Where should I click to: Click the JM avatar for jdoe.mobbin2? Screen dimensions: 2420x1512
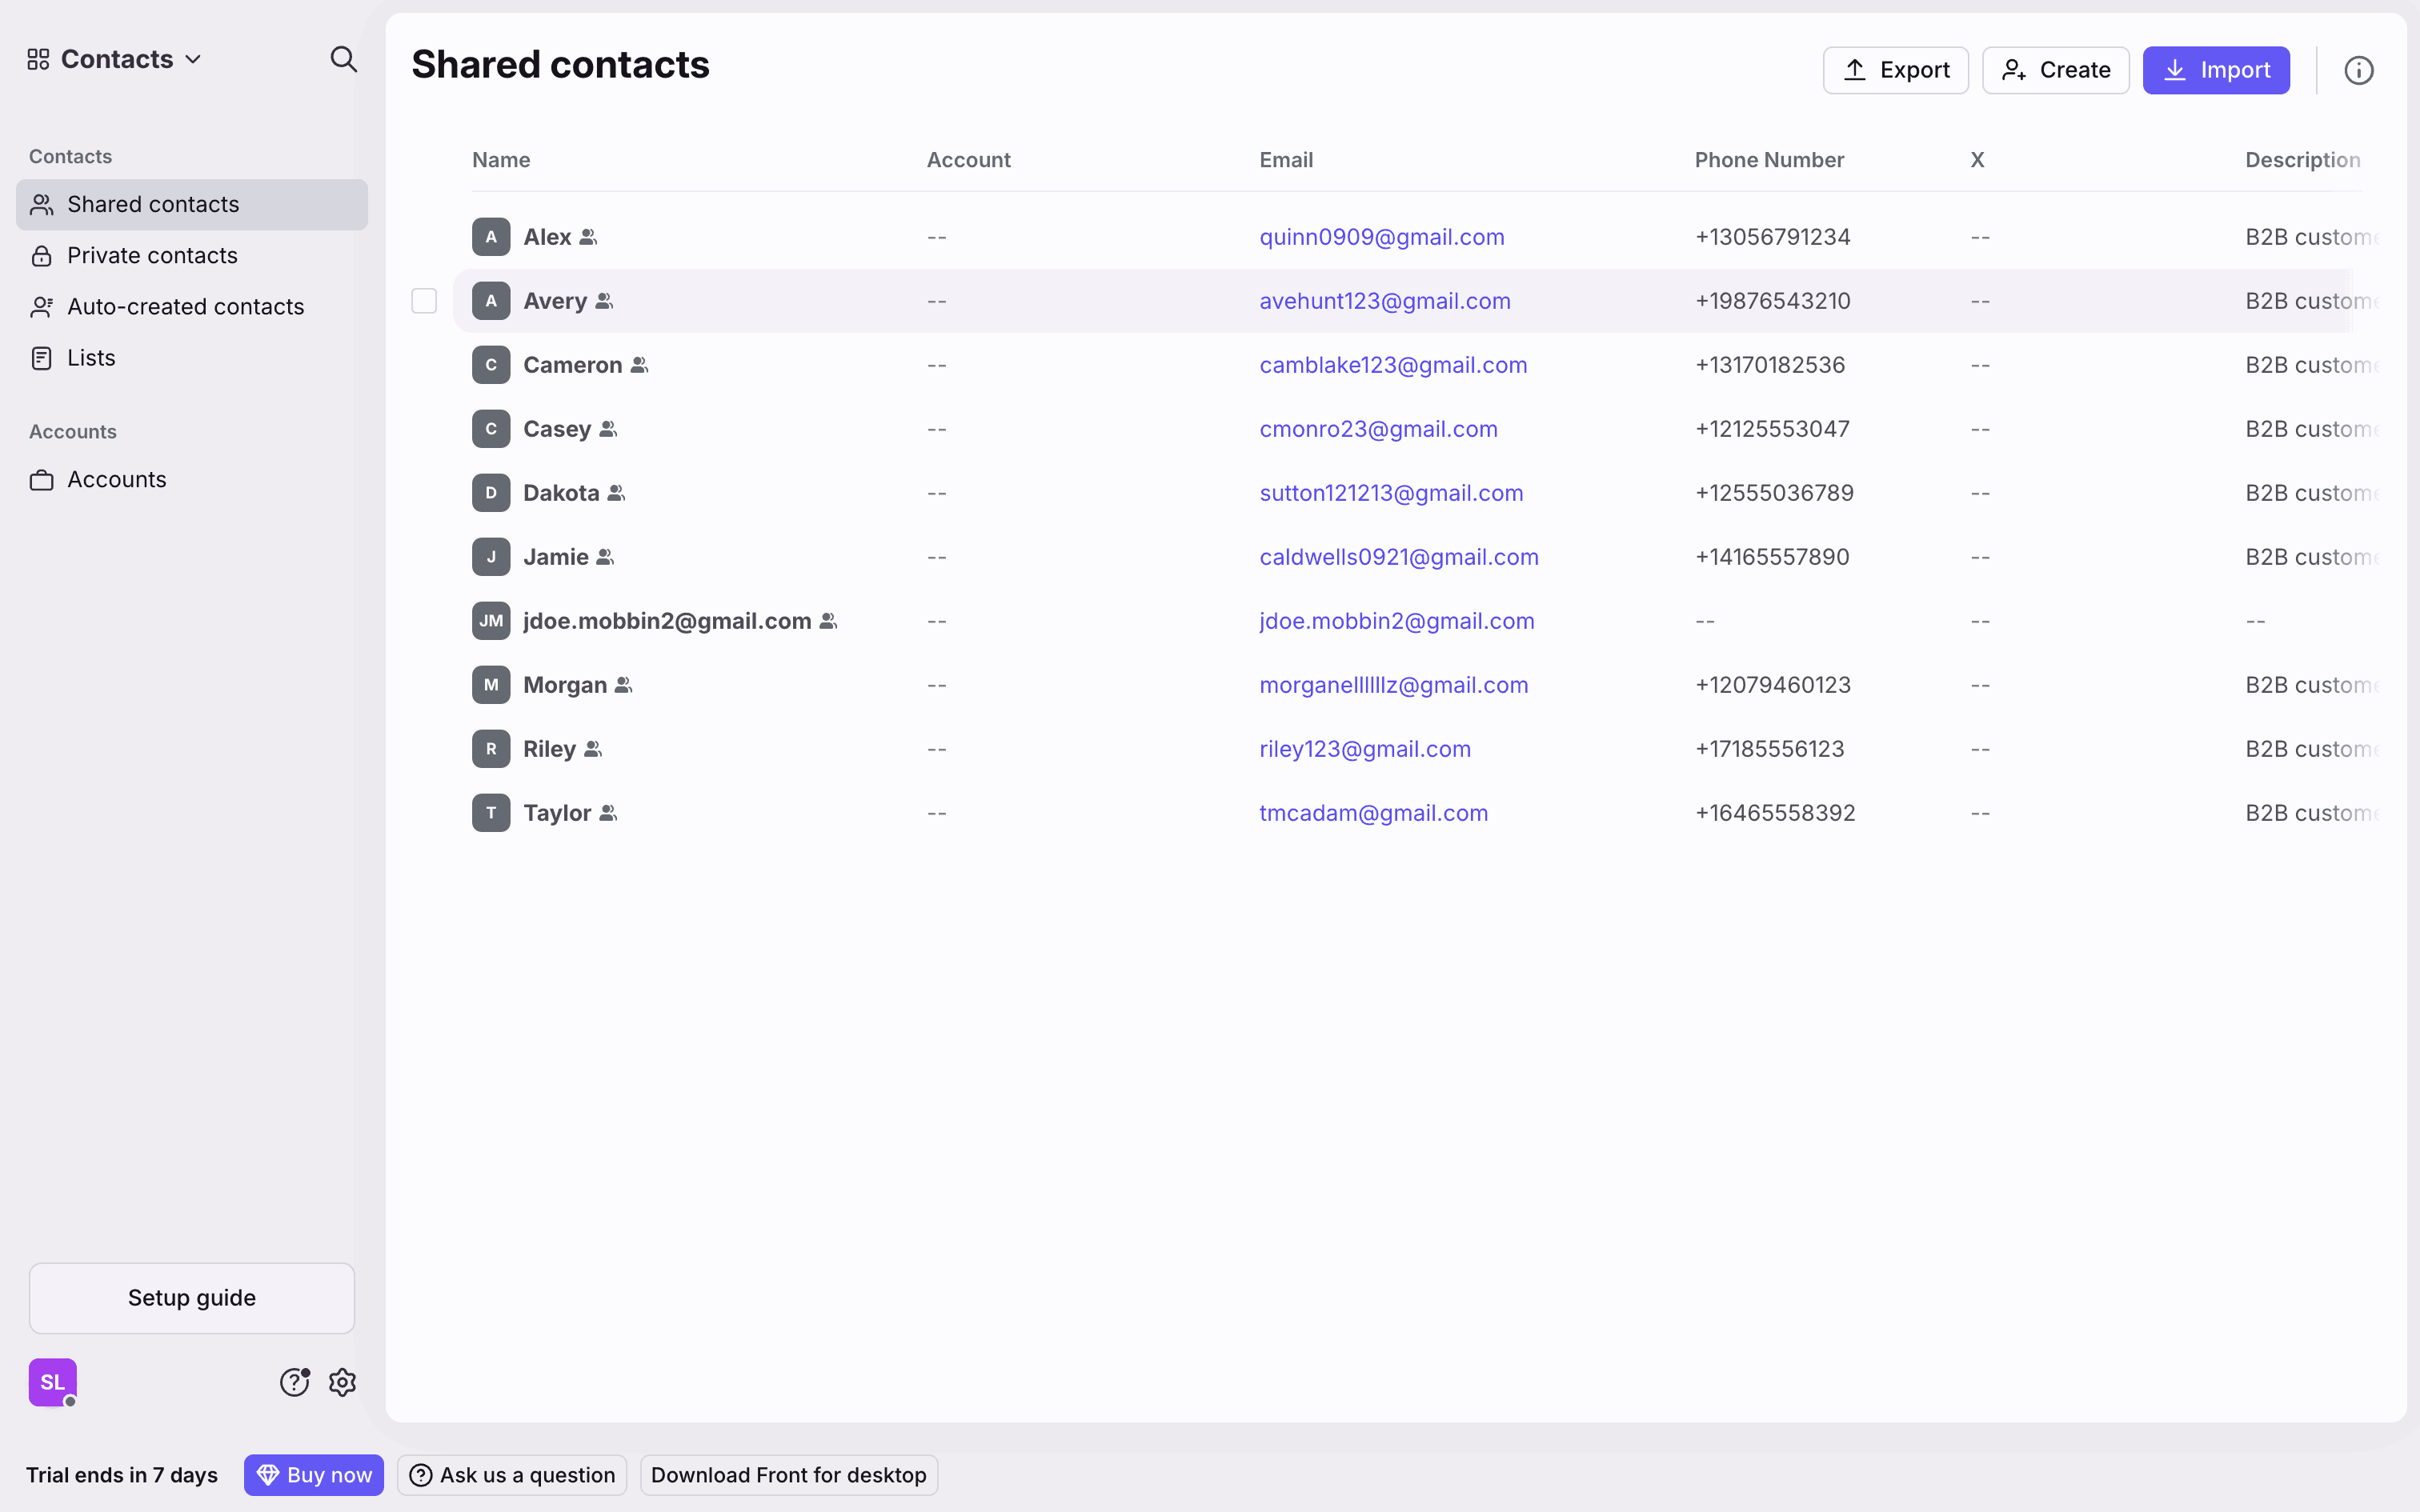491,621
